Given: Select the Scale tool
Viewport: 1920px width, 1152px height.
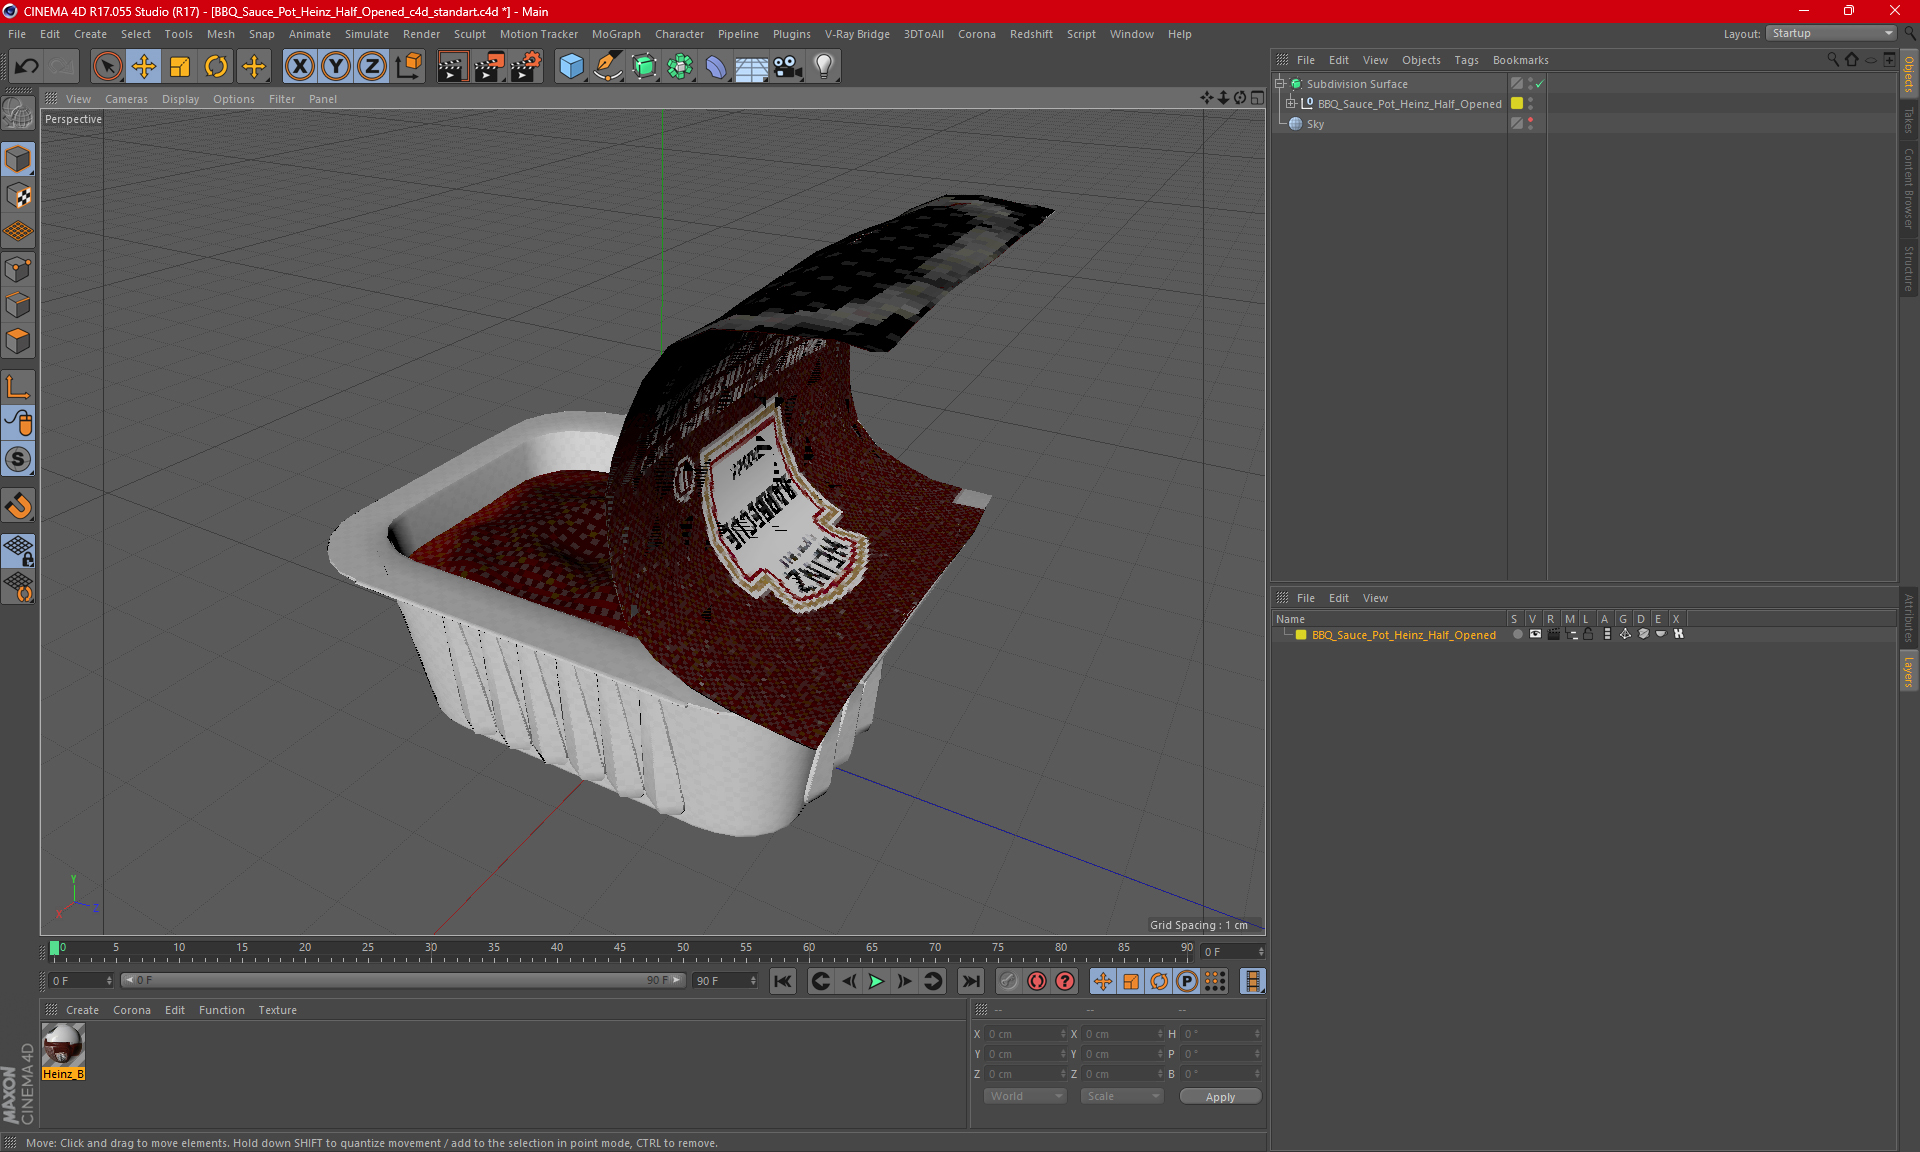Looking at the screenshot, I should click(180, 67).
